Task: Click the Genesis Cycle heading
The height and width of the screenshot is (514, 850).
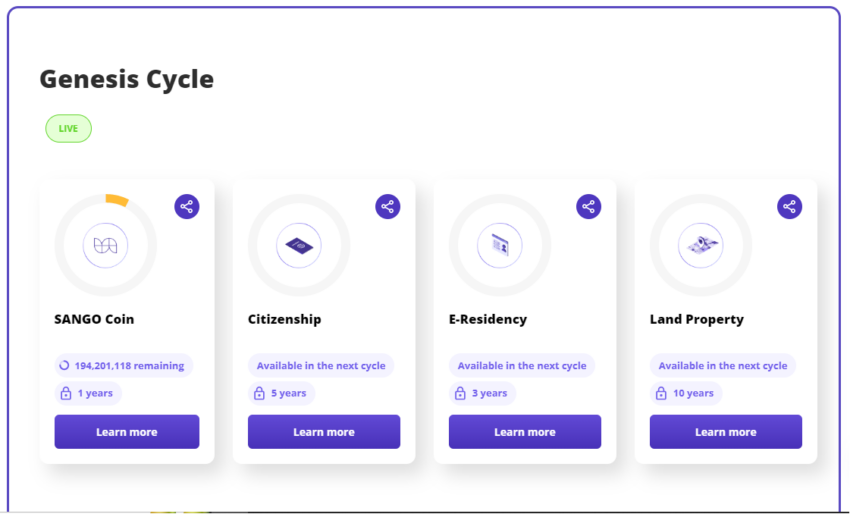Action: pyautogui.click(x=127, y=79)
